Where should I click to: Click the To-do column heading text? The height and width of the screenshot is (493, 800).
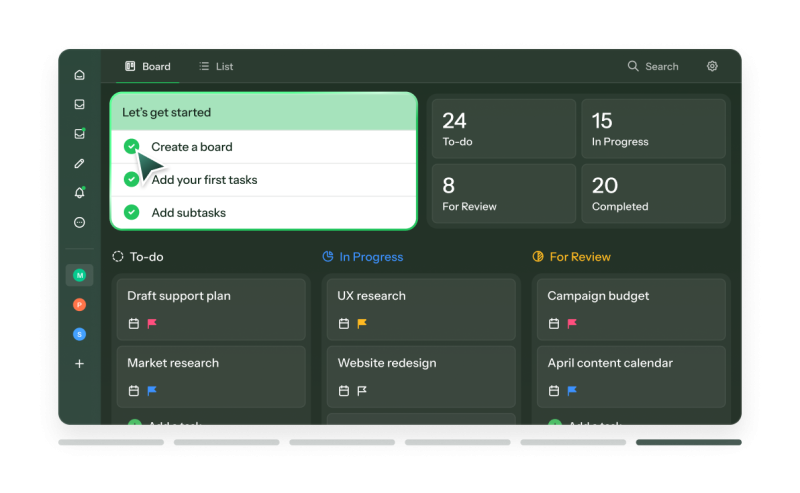146,257
